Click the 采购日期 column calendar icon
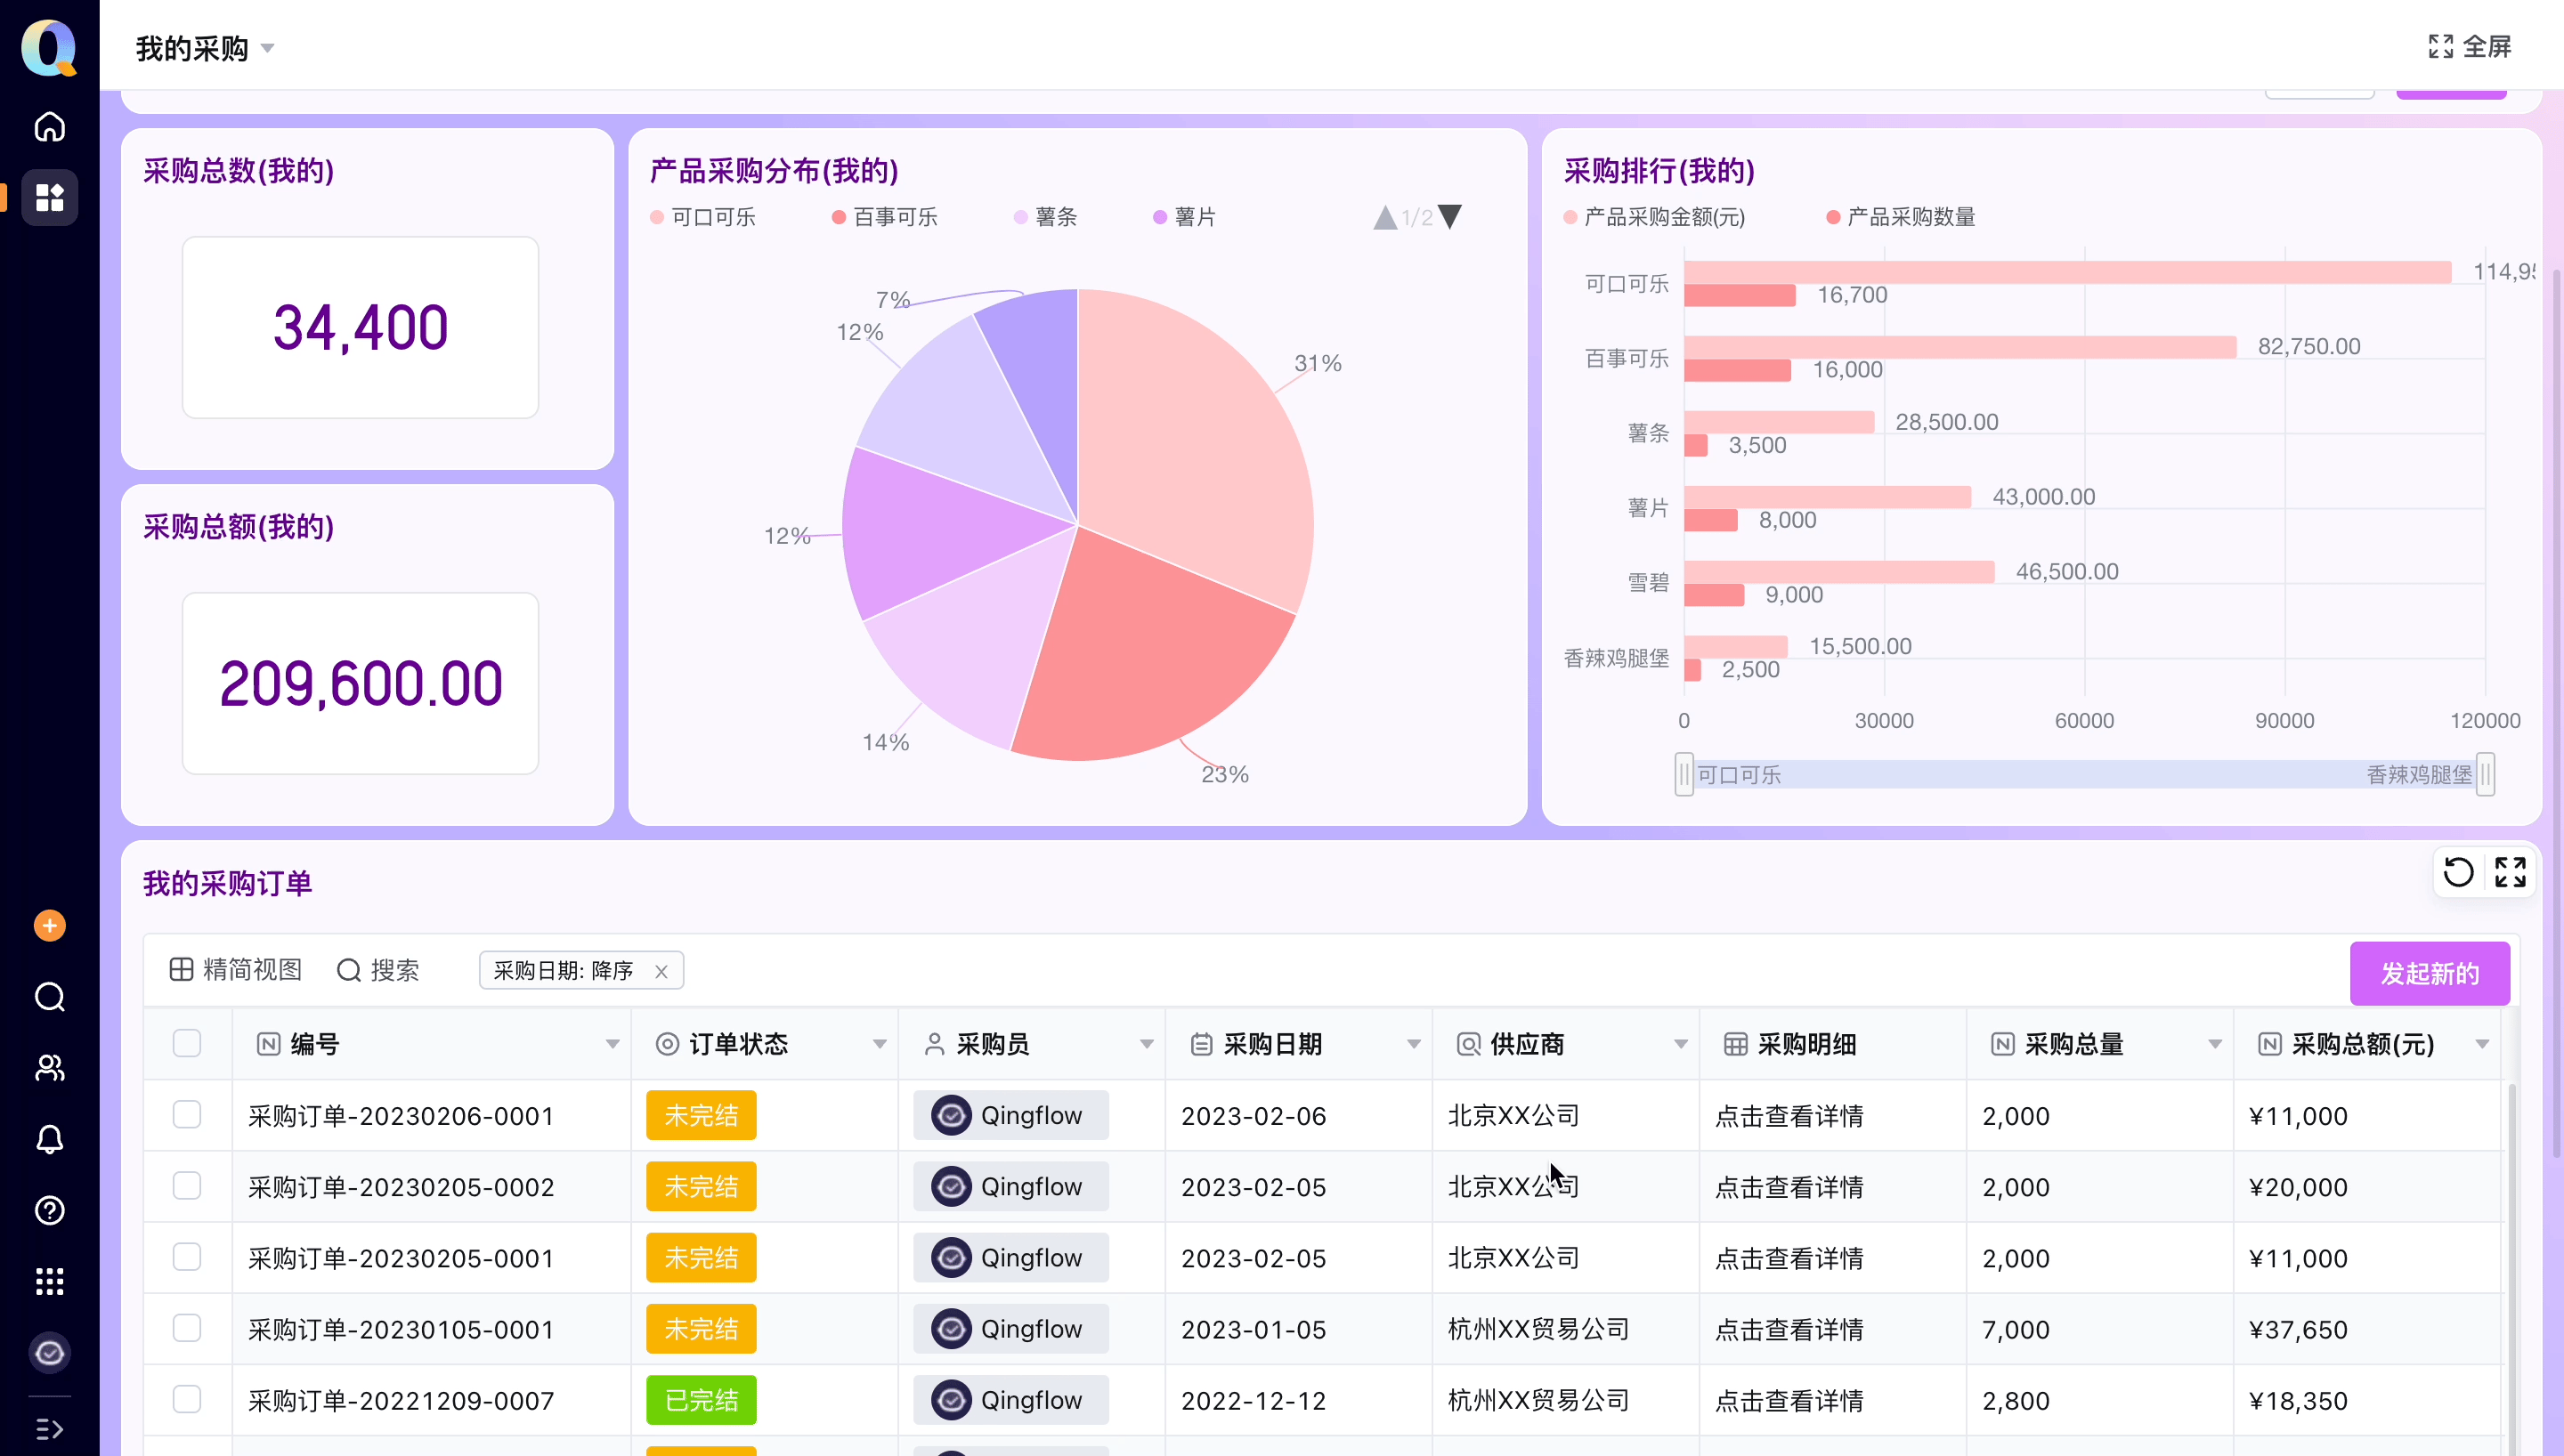Screen dimensions: 2564x1456 [x=1201, y=1044]
